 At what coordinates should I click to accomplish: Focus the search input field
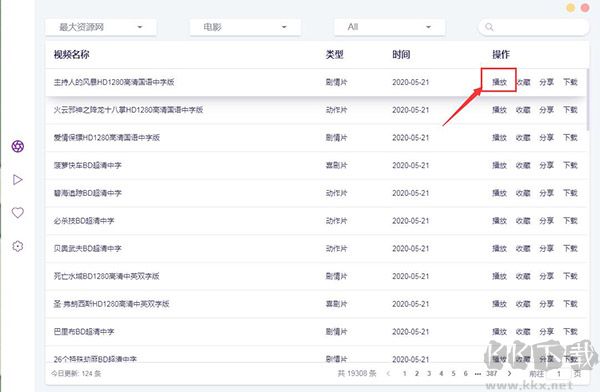tap(534, 27)
